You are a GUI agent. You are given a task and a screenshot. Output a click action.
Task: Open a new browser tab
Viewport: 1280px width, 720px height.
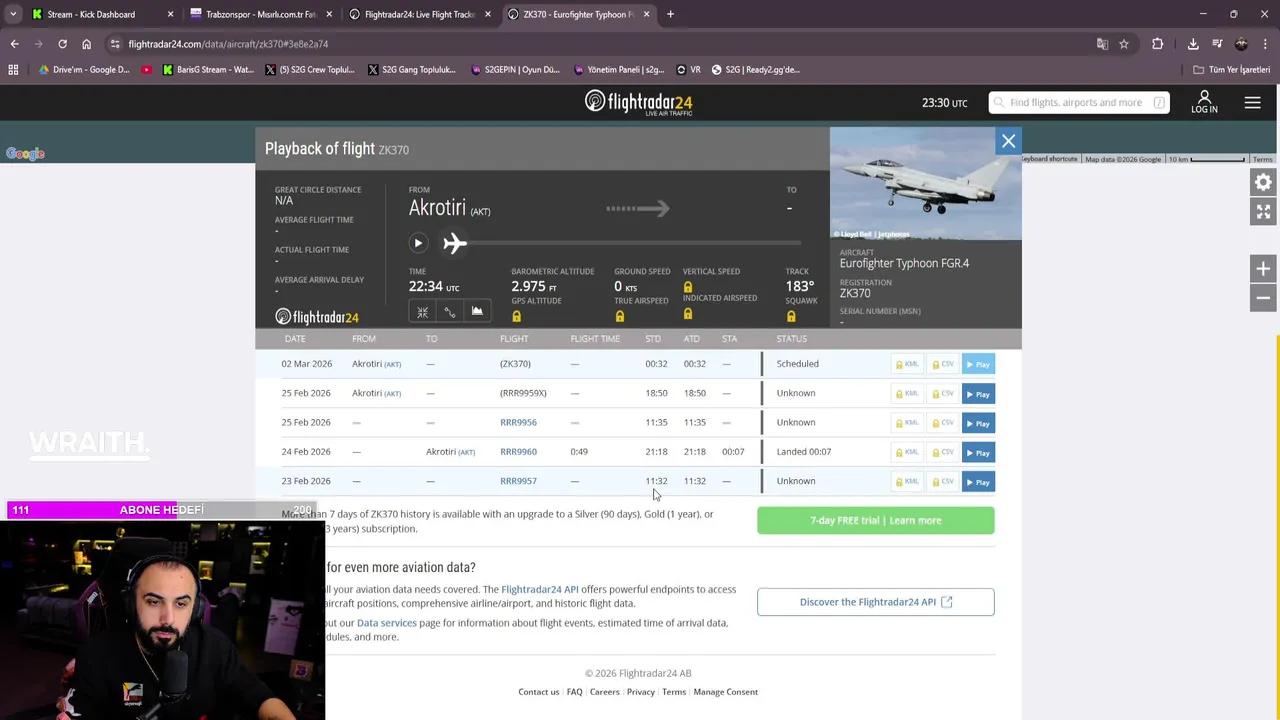670,14
